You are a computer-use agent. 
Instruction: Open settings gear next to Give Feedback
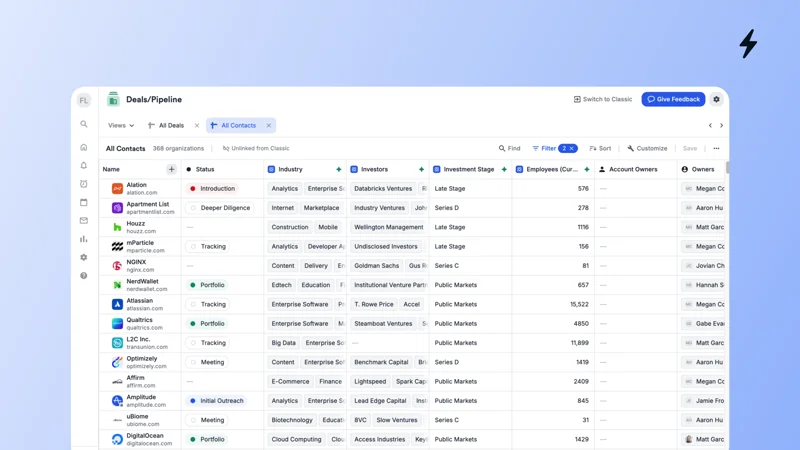(x=716, y=99)
